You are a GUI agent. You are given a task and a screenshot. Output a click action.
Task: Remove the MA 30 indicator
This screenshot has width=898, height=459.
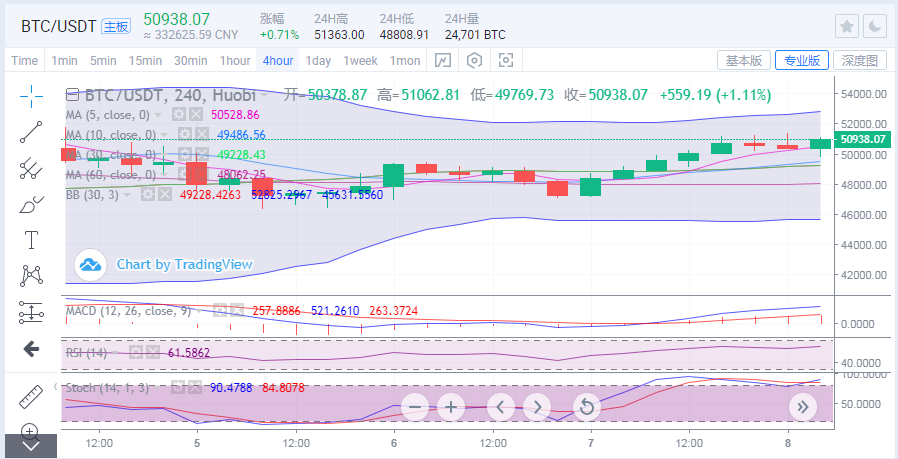201,154
